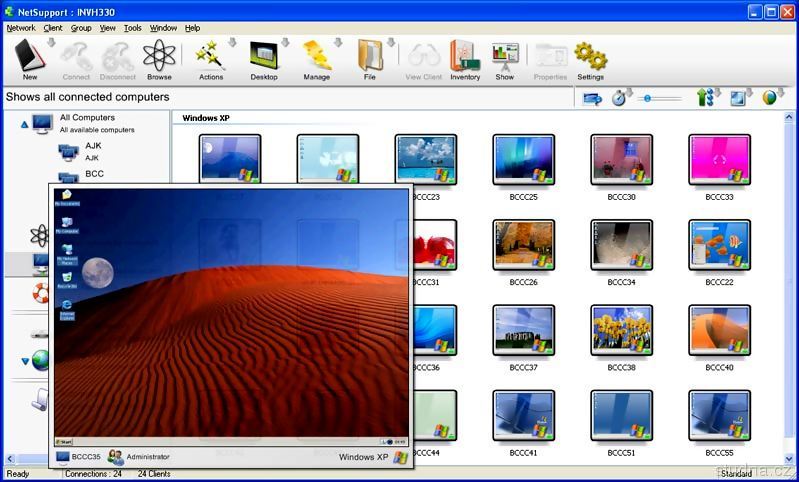Select the BCCC38 computer thumbnail
799x482 pixels.
tap(621, 331)
